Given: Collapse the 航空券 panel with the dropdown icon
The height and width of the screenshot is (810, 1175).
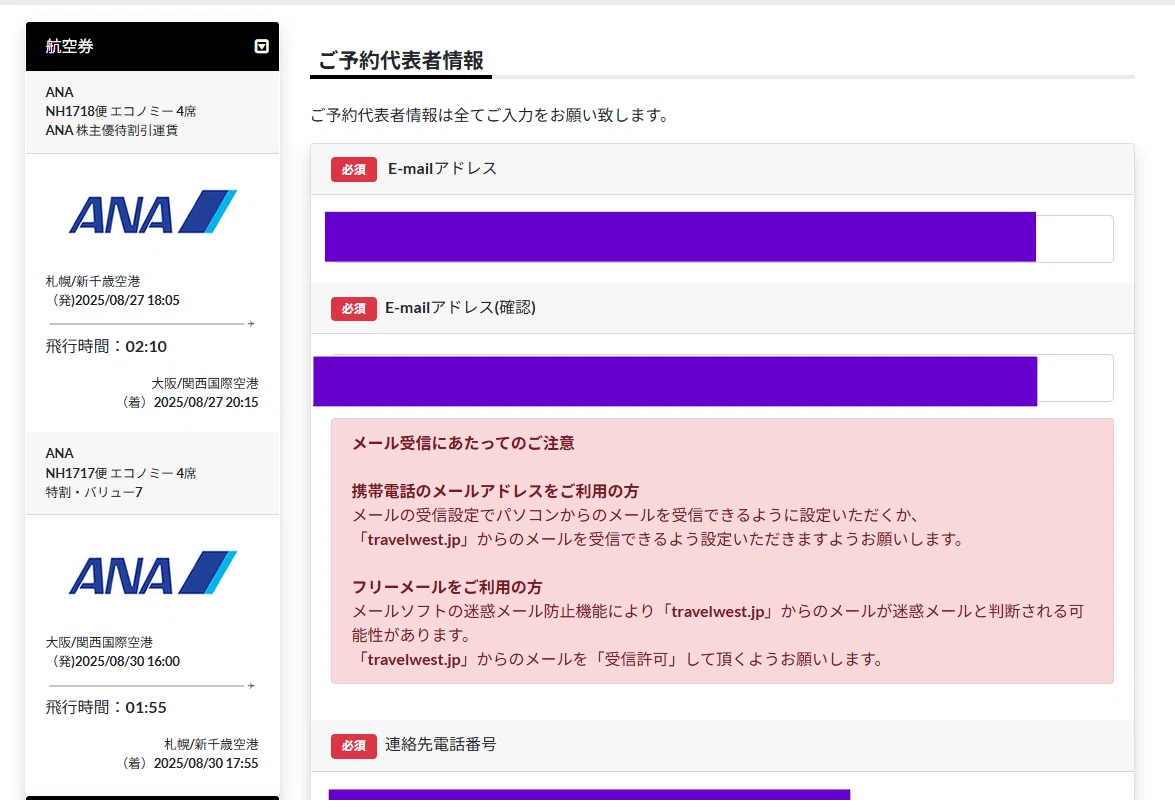Looking at the screenshot, I should [262, 46].
